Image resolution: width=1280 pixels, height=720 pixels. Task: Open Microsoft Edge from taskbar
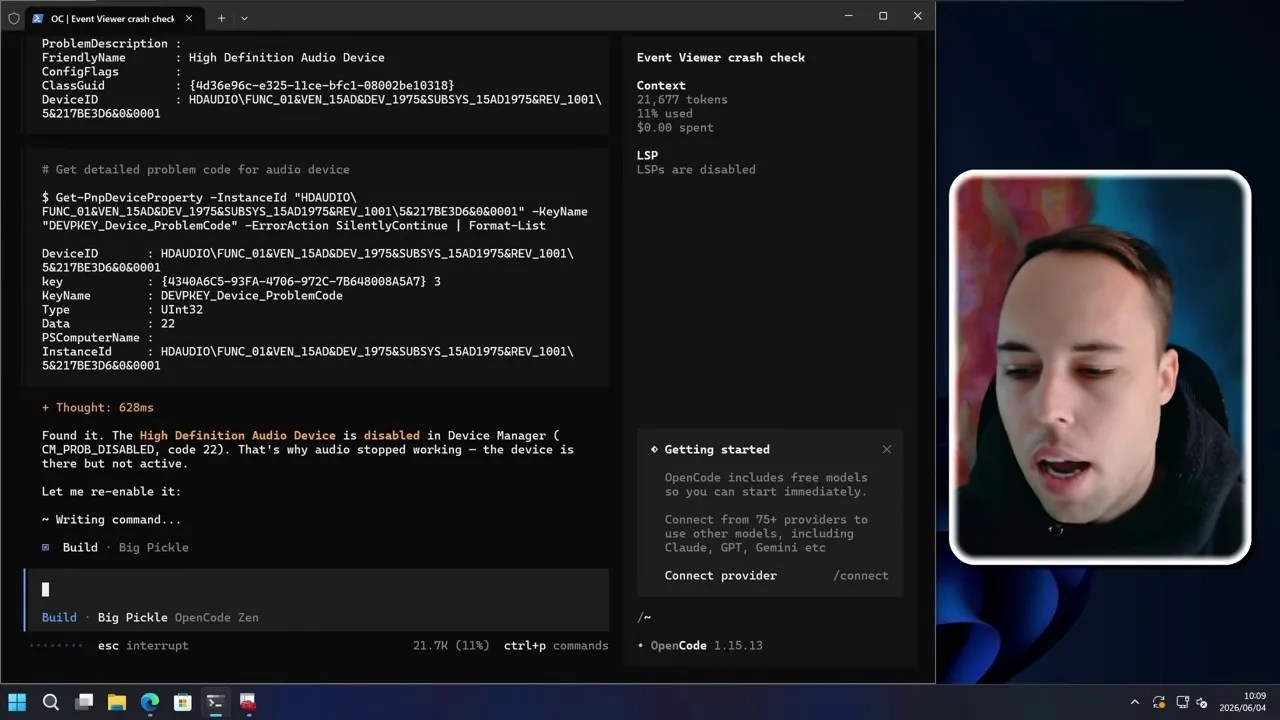point(150,702)
